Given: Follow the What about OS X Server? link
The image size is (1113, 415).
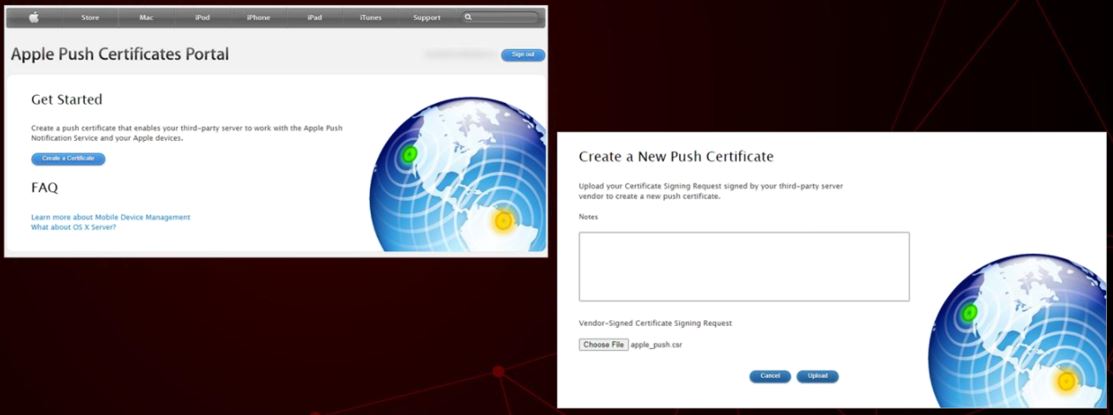Looking at the screenshot, I should [73, 227].
